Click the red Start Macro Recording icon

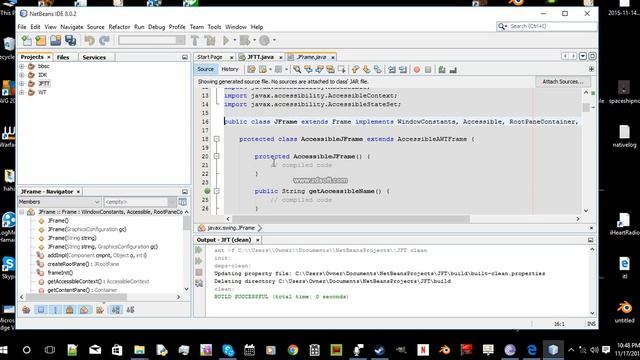(x=417, y=70)
